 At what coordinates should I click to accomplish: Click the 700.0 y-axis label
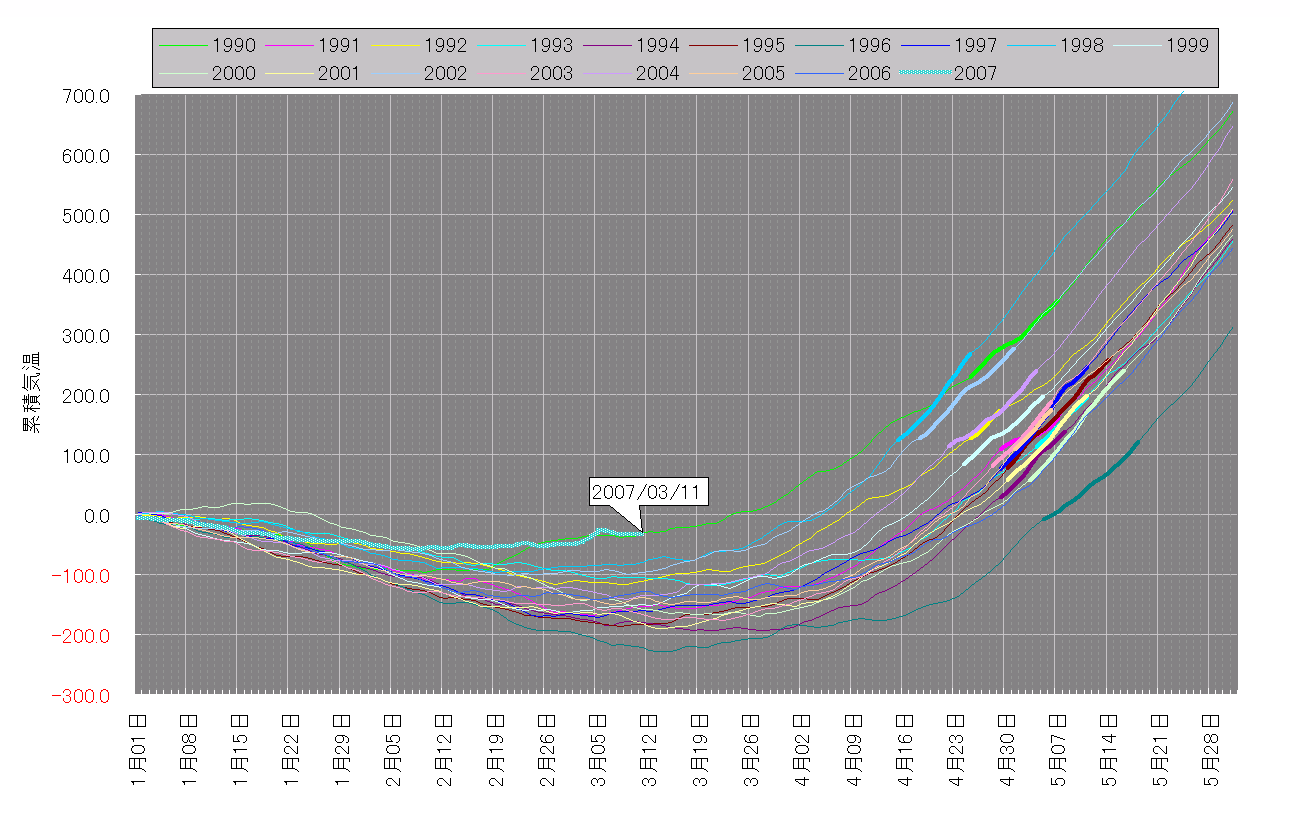point(87,97)
